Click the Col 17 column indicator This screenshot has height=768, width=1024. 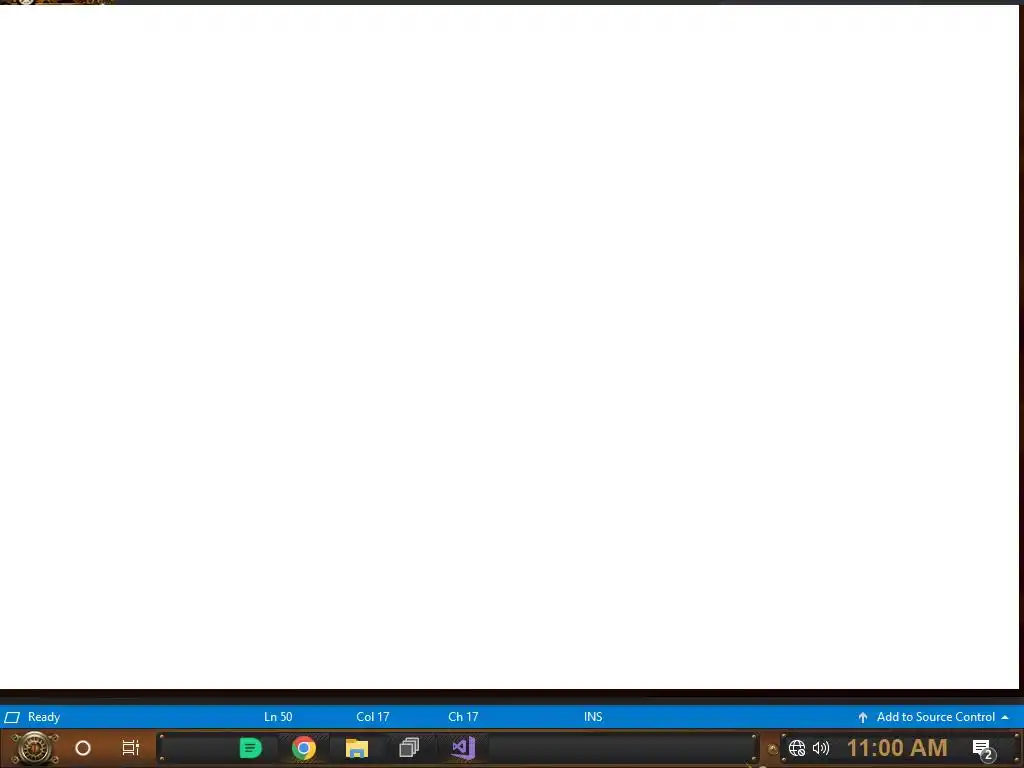click(x=372, y=717)
